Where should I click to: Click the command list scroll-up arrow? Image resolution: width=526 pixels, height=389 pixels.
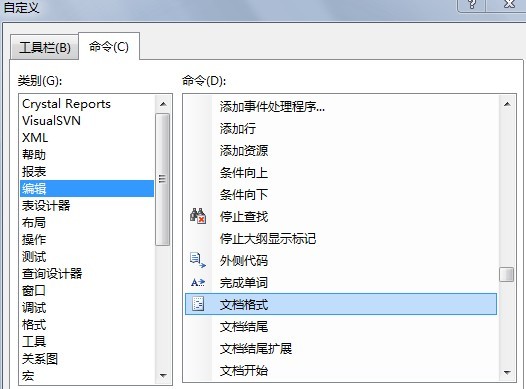507,104
